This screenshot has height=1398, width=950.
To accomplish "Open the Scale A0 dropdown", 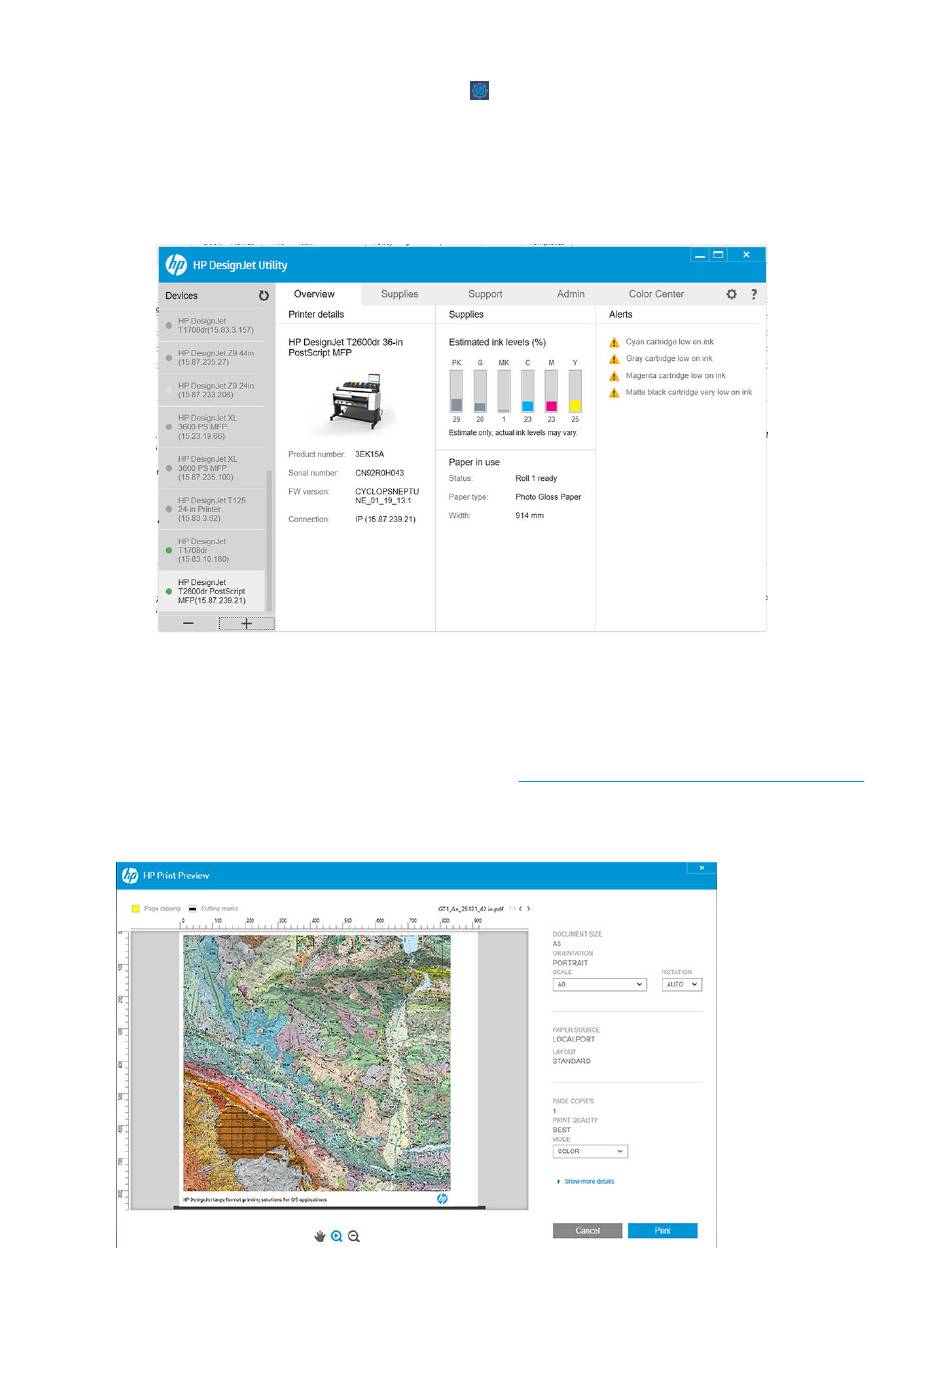I will [x=600, y=984].
